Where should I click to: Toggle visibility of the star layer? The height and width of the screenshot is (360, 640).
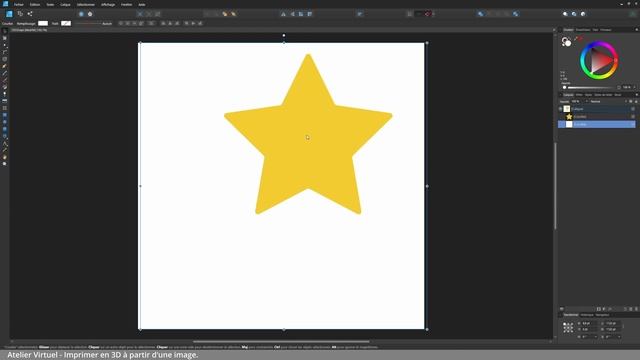pos(633,117)
